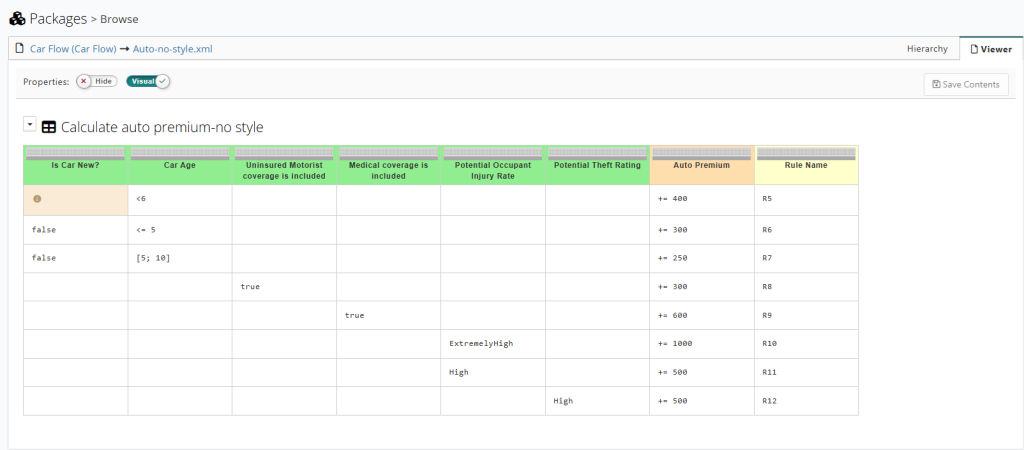This screenshot has width=1024, height=450.
Task: Click the R8 rule name cell
Action: coord(807,287)
